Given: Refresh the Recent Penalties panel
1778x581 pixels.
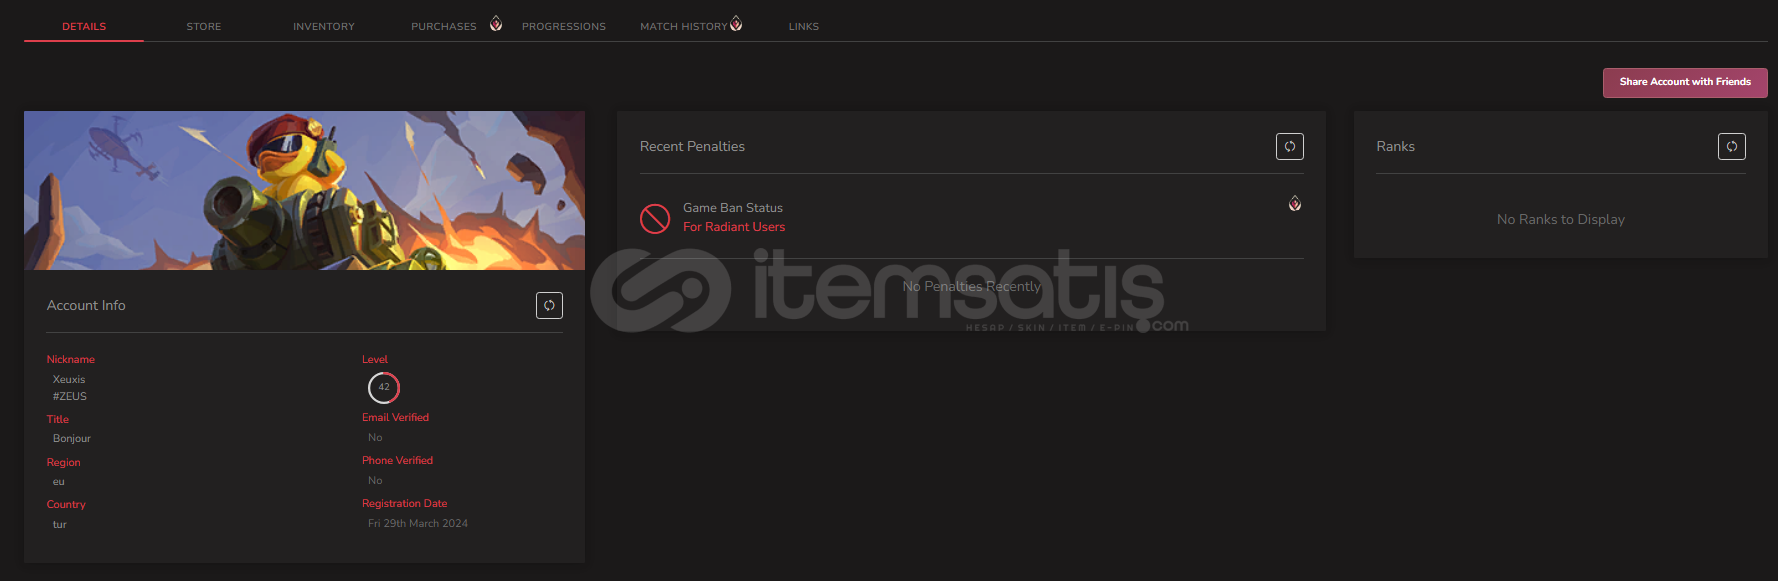Looking at the screenshot, I should click(1290, 146).
